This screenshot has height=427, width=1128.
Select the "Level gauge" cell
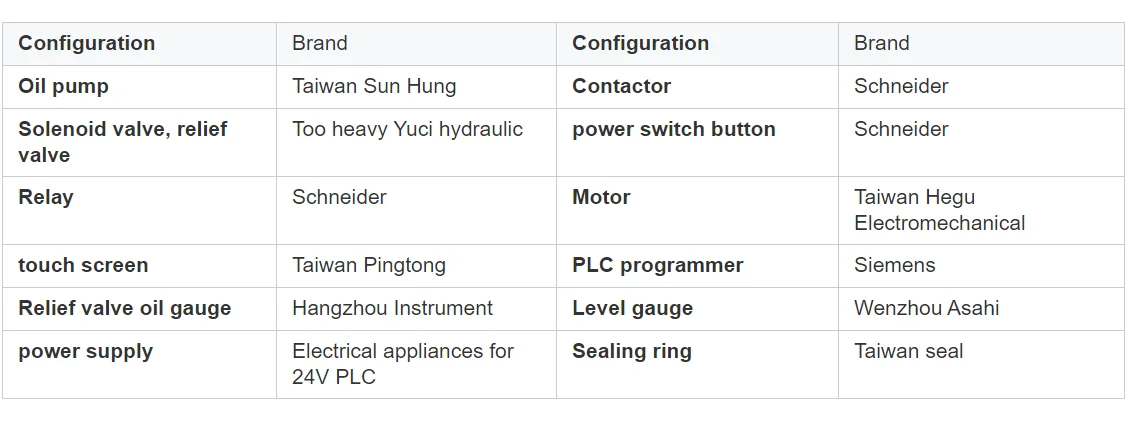tap(632, 309)
